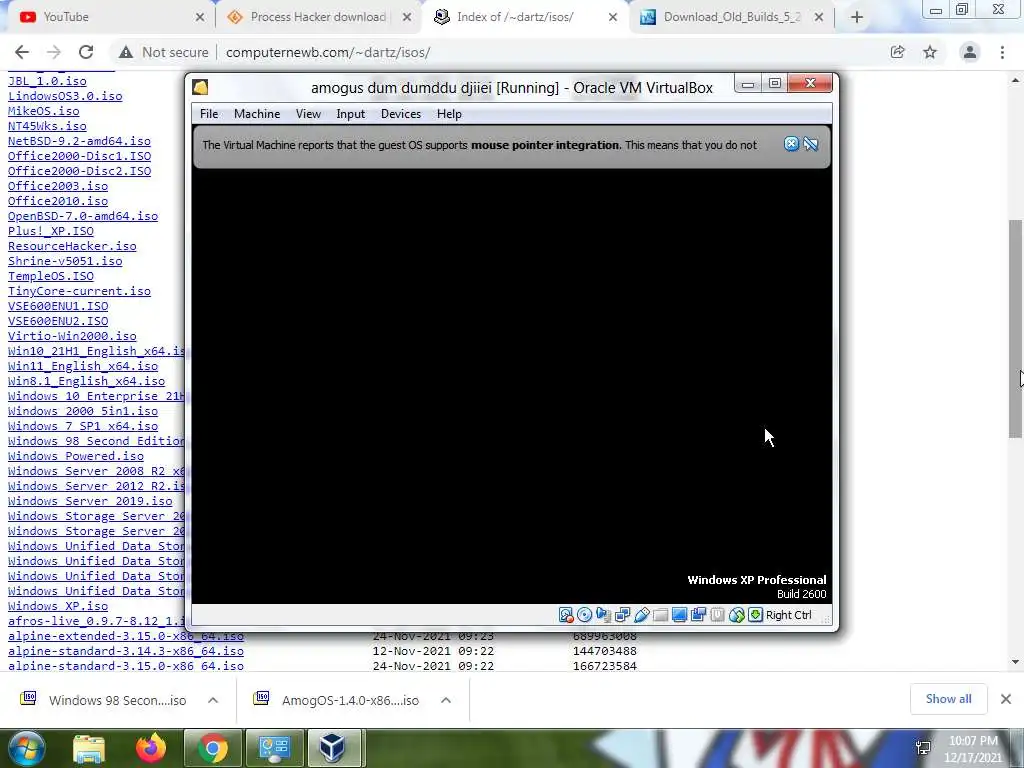1024x768 pixels.
Task: Click the scrollbar down arrow
Action: [x=1015, y=662]
